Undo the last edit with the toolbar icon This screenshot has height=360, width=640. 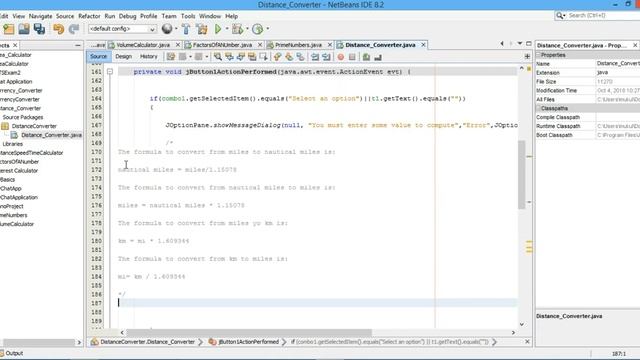[58, 29]
